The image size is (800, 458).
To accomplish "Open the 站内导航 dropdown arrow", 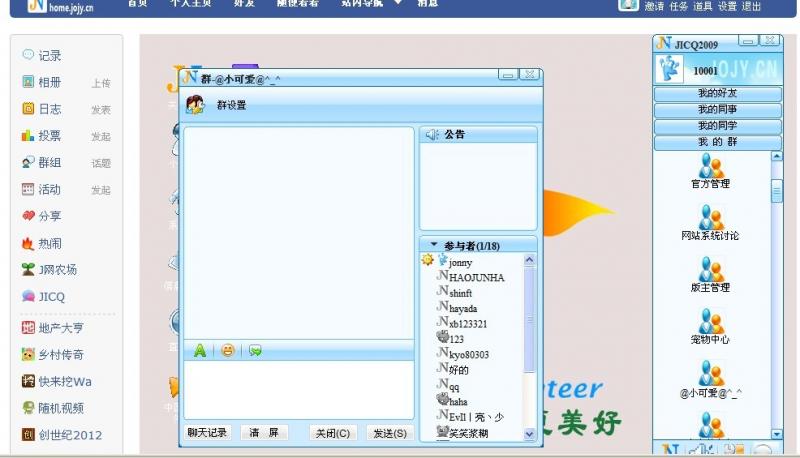I will pyautogui.click(x=398, y=3).
